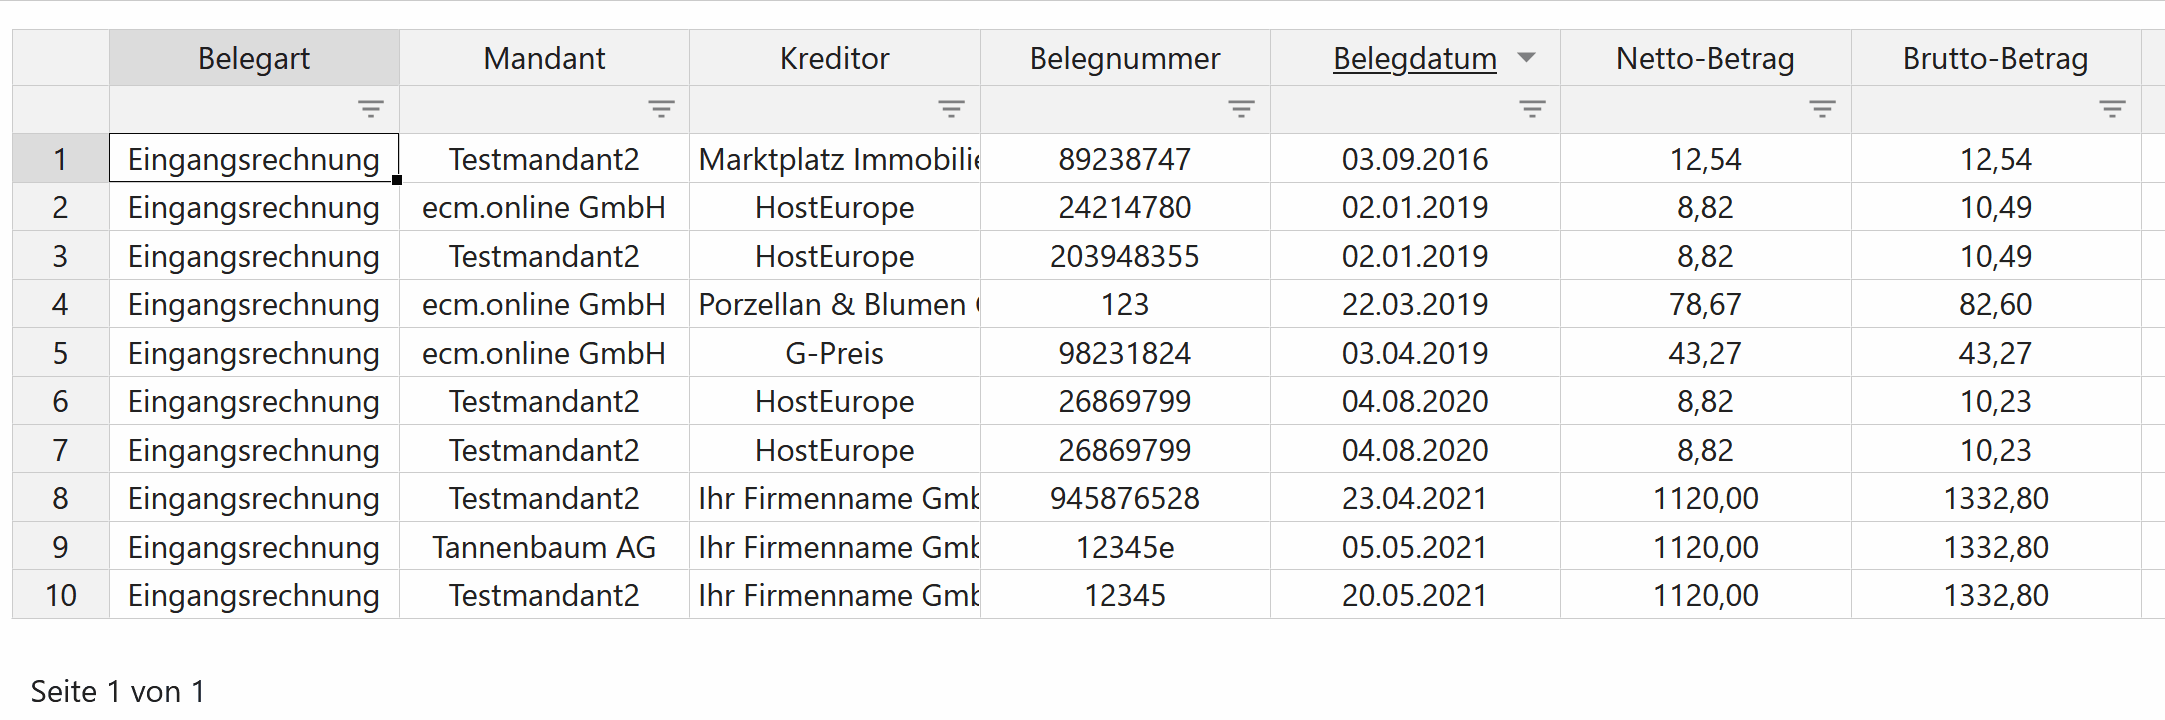Open the filter icon under Kreditor column
2165x720 pixels.
pyautogui.click(x=951, y=109)
